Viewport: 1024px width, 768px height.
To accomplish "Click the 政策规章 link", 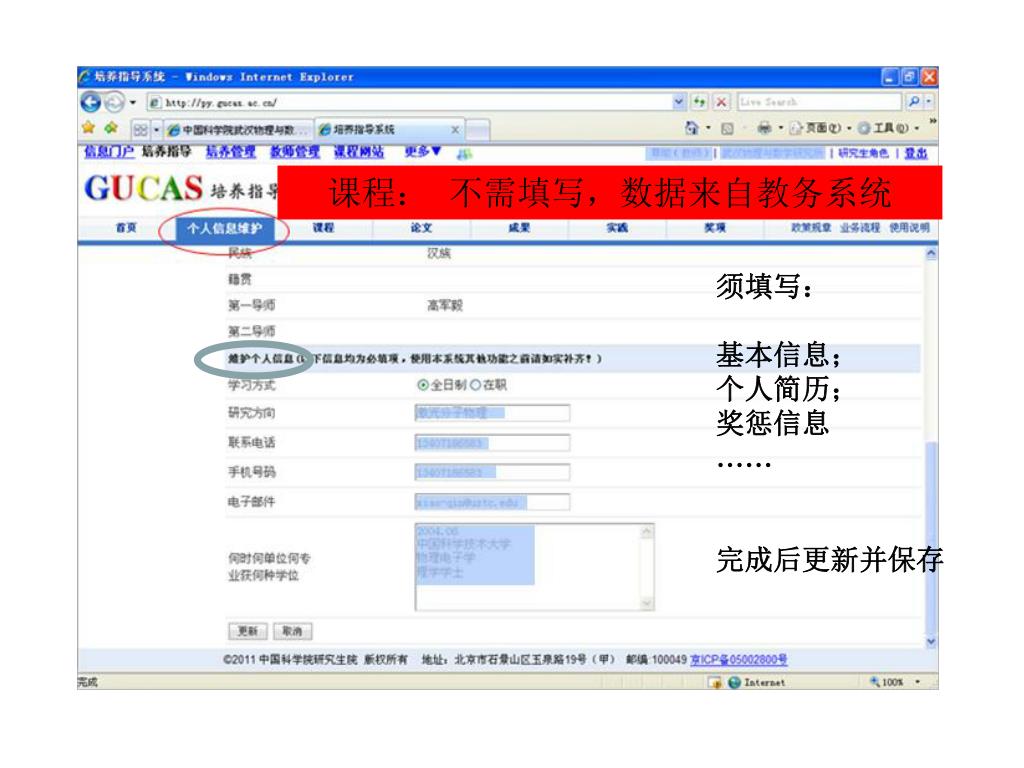I will 811,227.
